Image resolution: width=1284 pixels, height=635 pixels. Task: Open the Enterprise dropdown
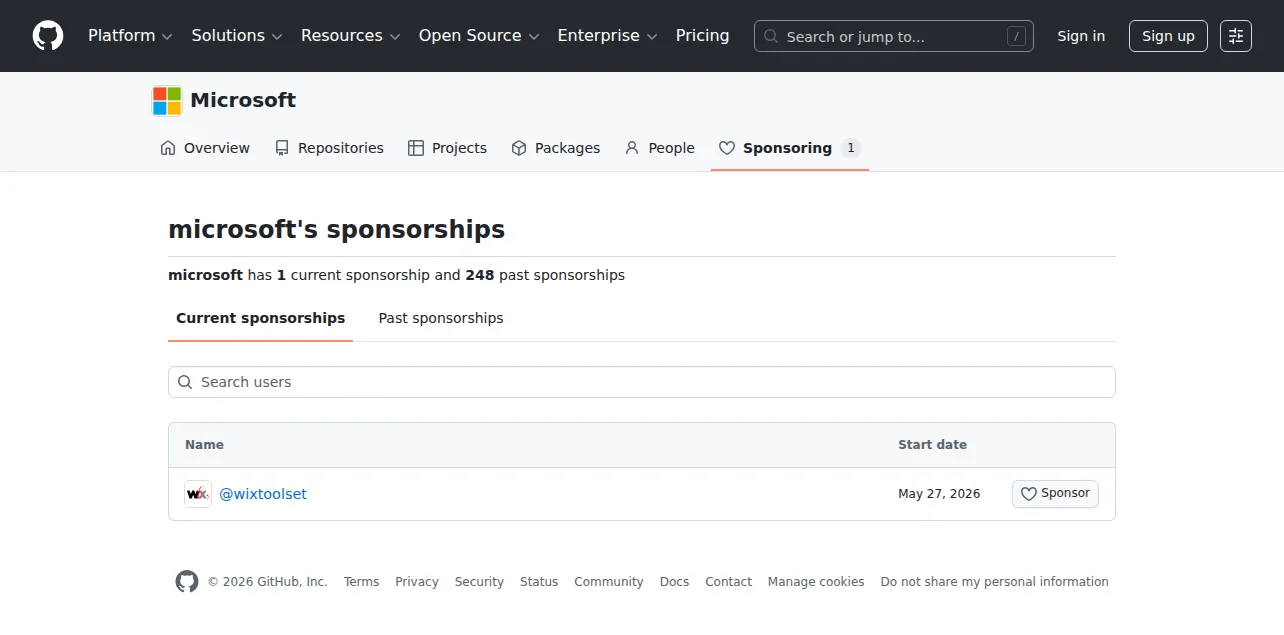pos(607,36)
